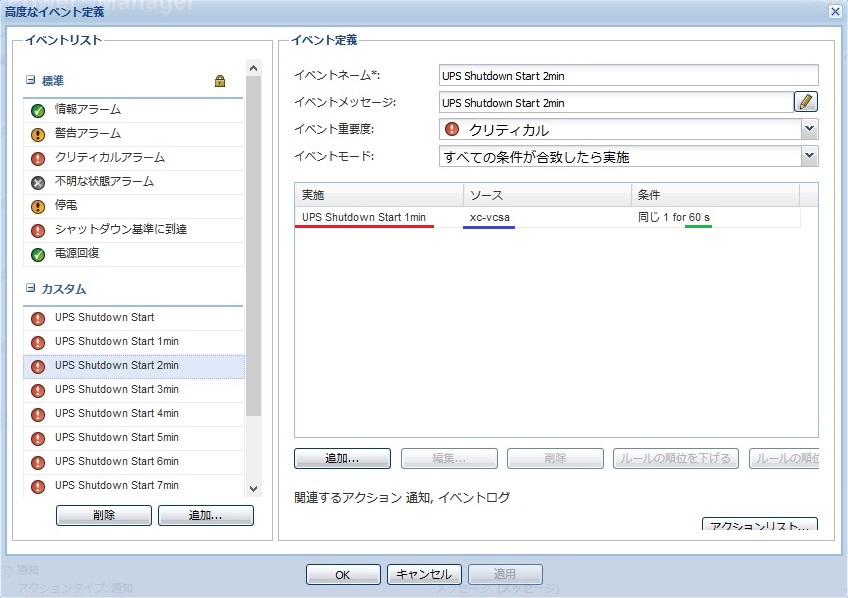This screenshot has height=598, width=848.
Task: Click the red icon for UPS Shutdown Start 1min
Action: pos(38,342)
